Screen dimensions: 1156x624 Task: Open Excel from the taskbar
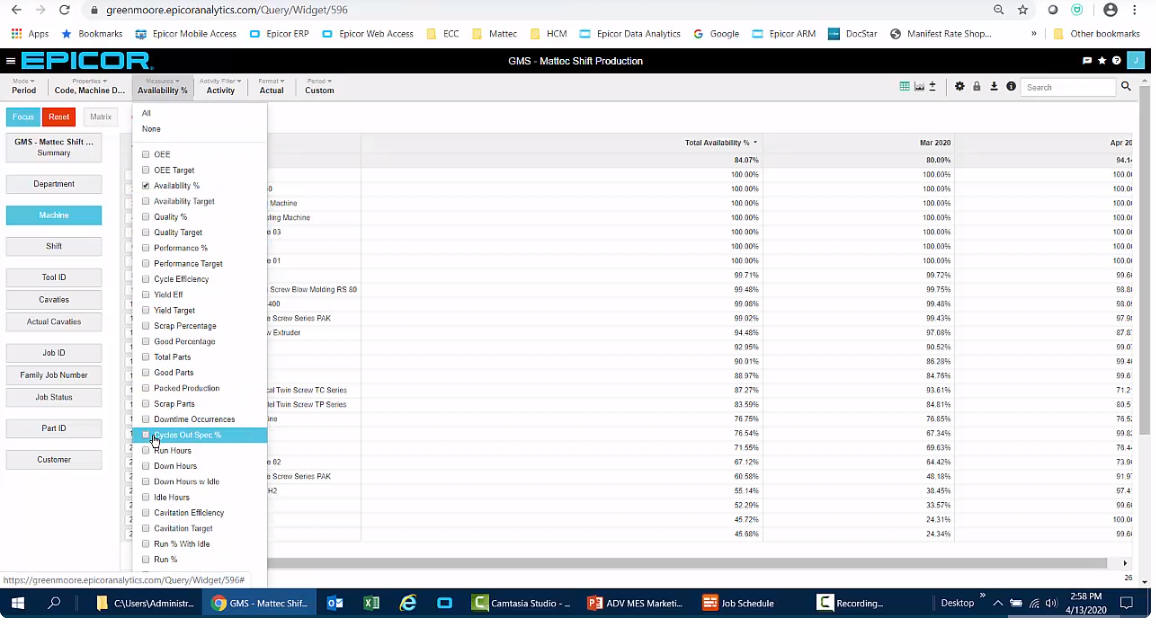pos(371,603)
